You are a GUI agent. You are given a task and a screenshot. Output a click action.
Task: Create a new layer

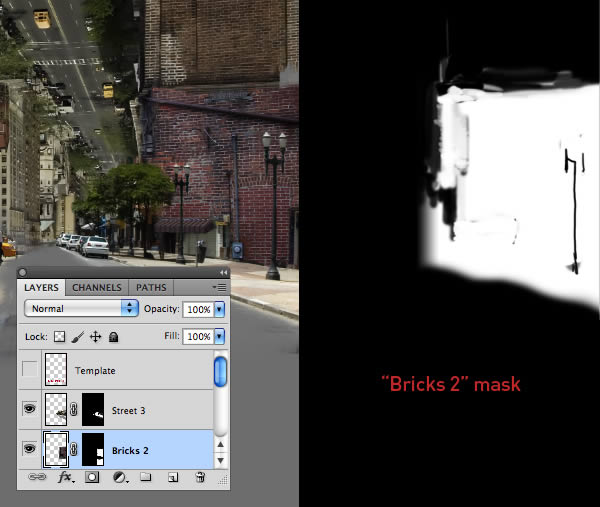173,477
